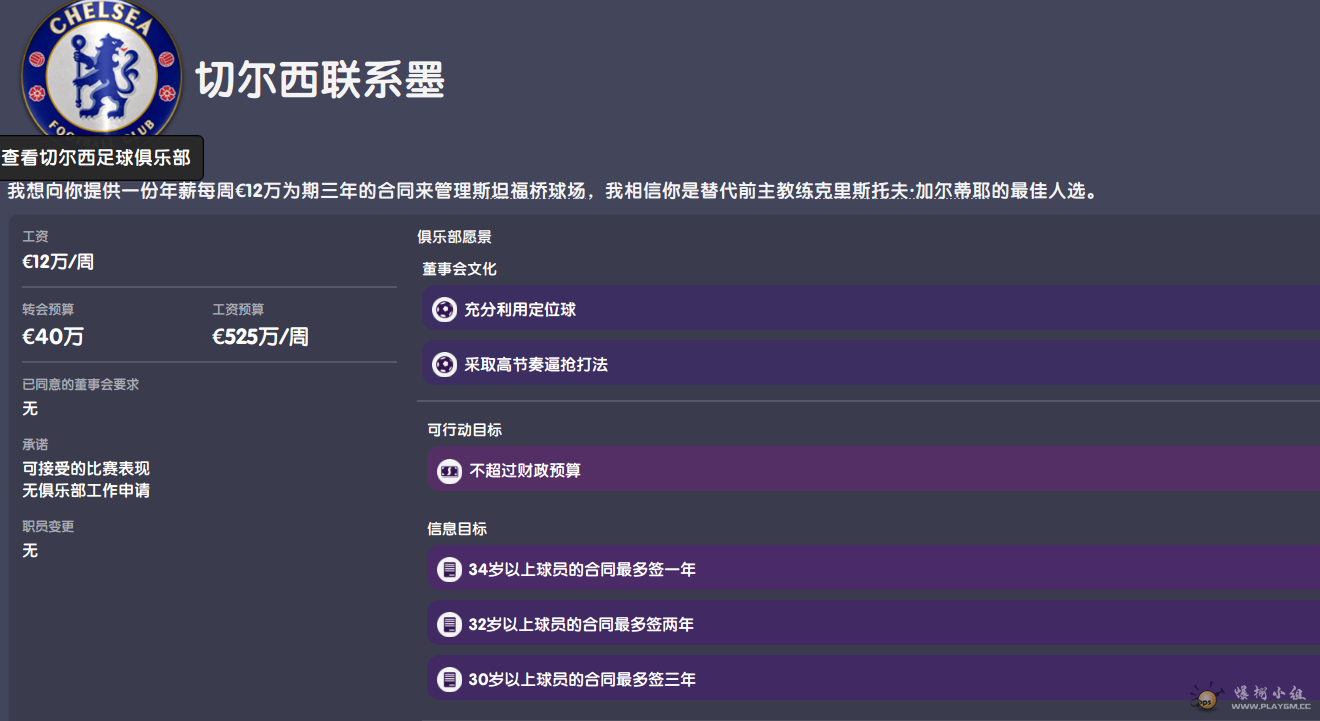Viewport: 1320px width, 721px height.
Task: Click the 爆棚小组 watermark logo
Action: pyautogui.click(x=1208, y=696)
